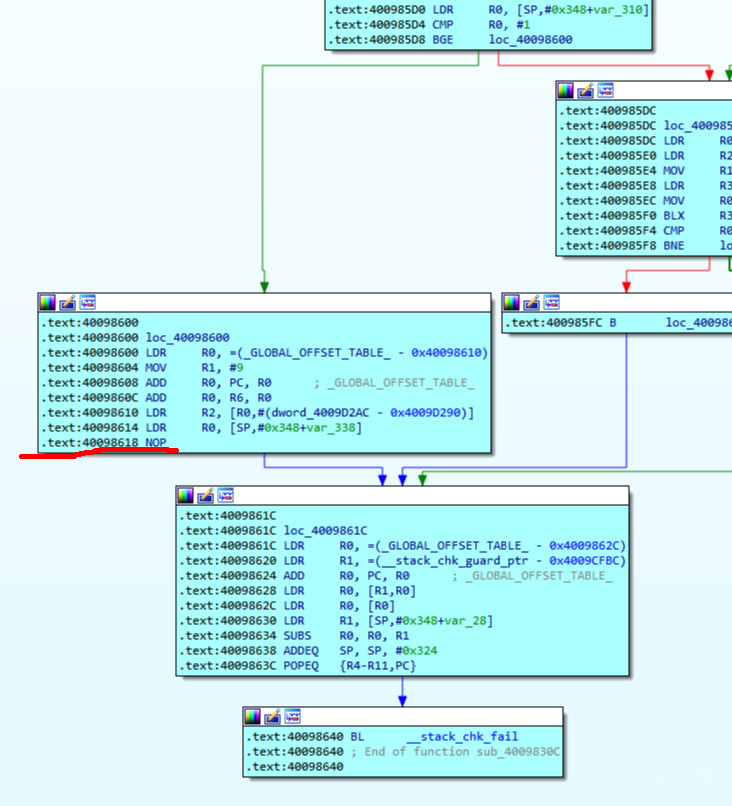Screen dimensions: 732x806
Task: Click __stack_chk_guard_ptr in the LDR R1 instruction
Action: [454, 561]
